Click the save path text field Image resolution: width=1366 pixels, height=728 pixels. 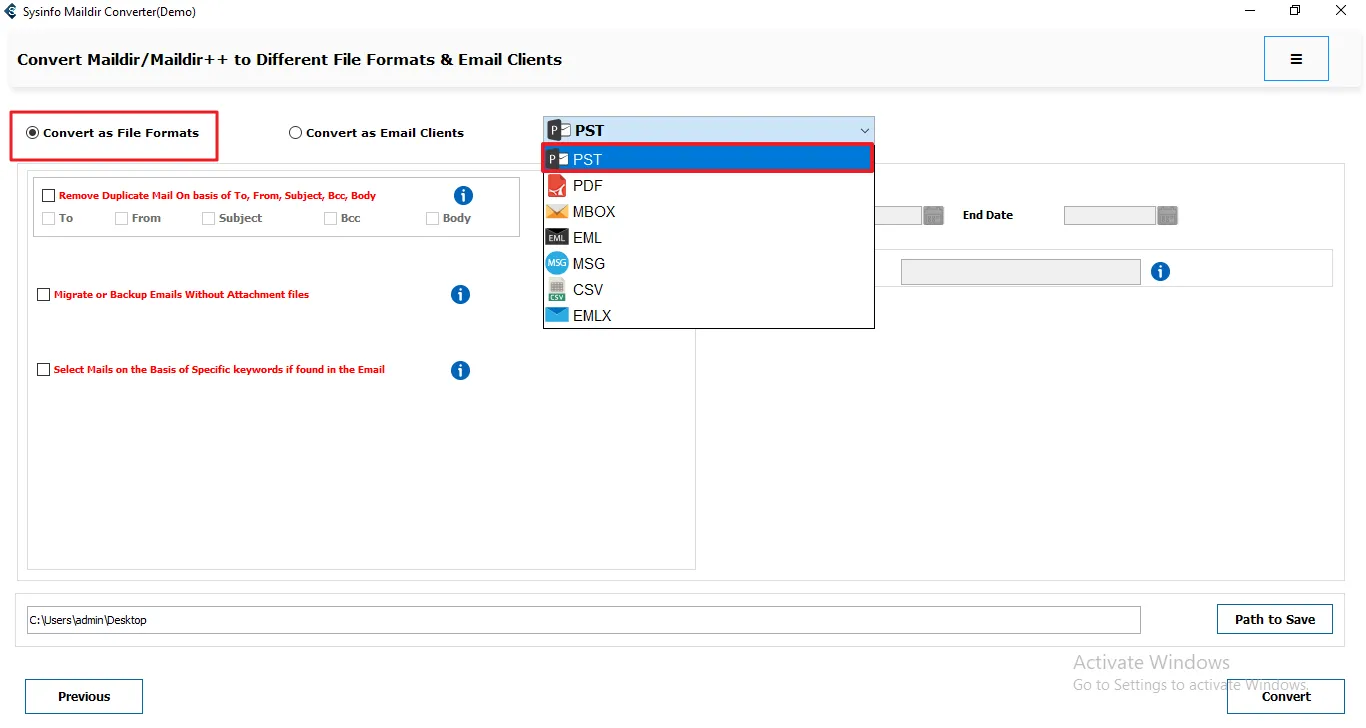[583, 620]
